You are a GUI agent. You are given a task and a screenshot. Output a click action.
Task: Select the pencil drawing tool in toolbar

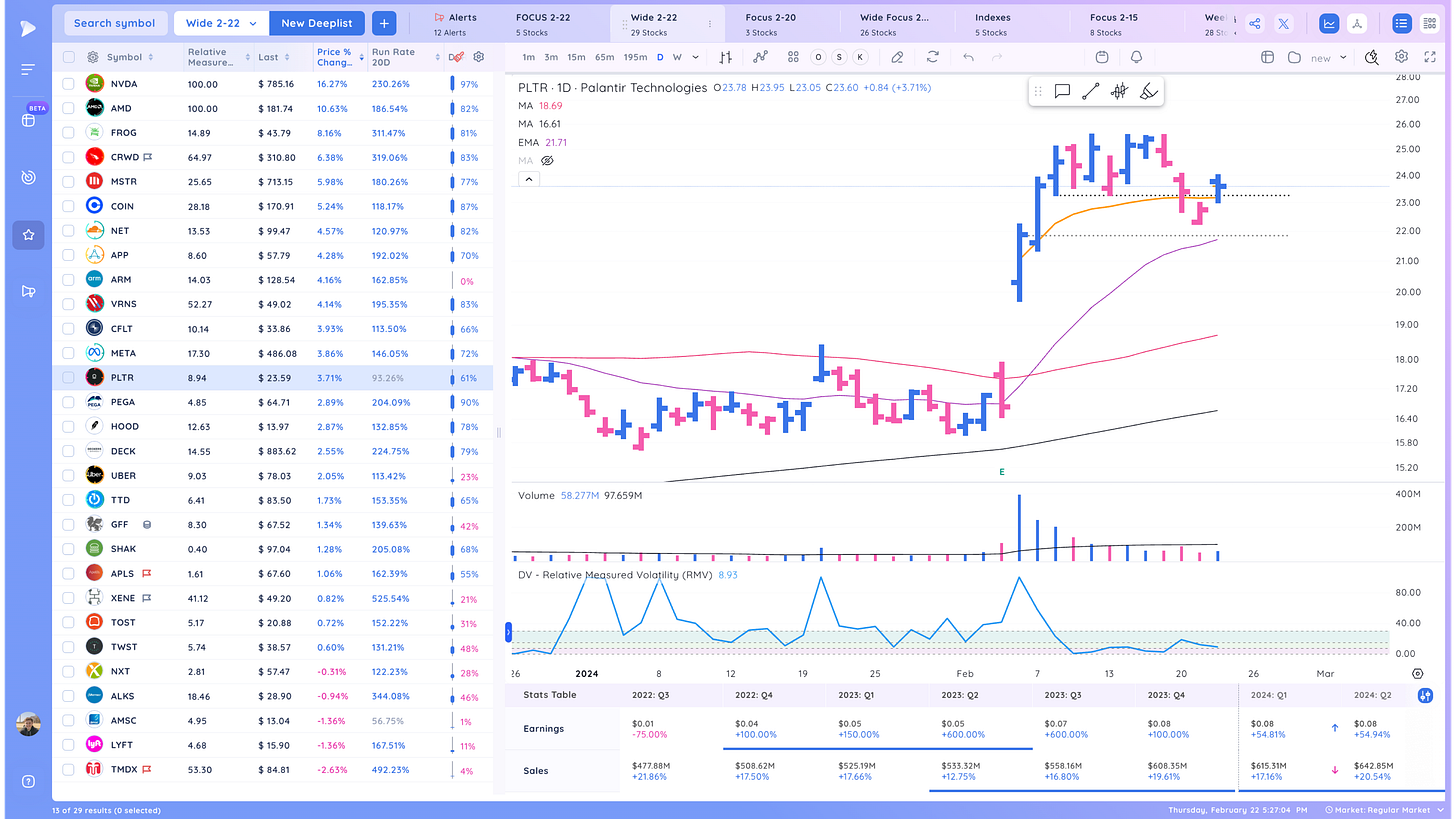tap(898, 57)
